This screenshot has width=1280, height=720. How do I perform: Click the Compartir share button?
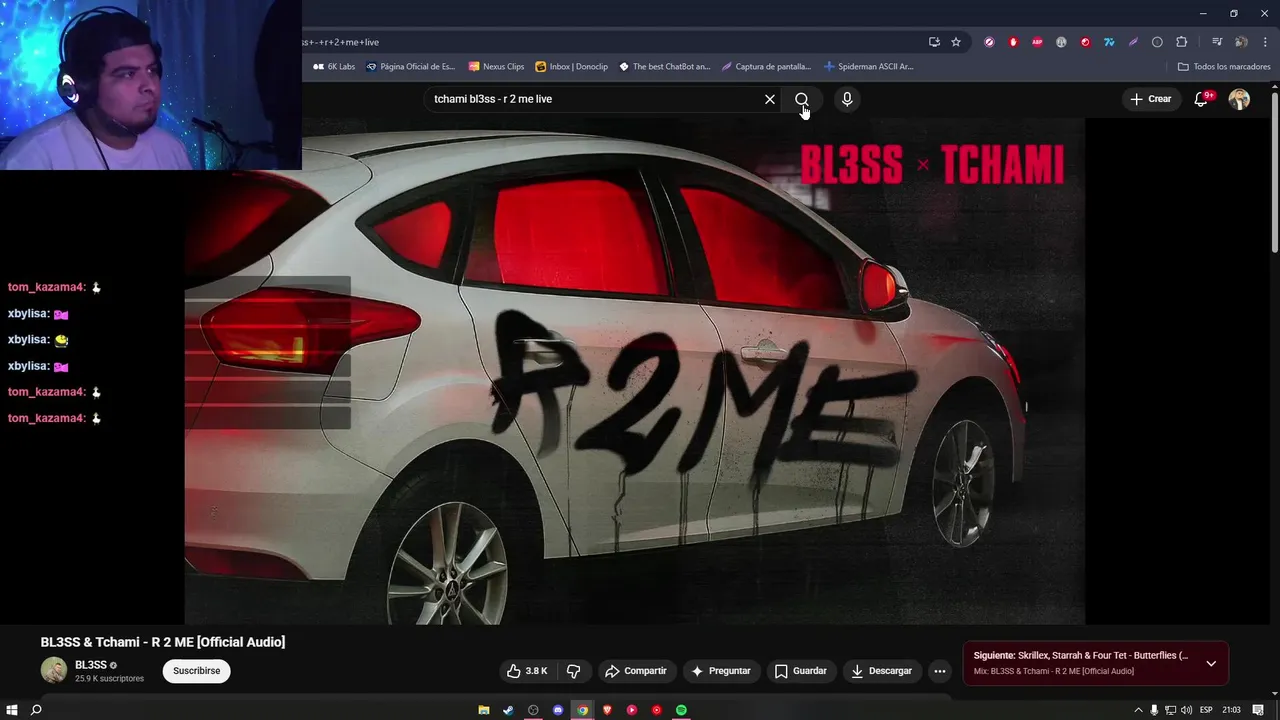pos(635,671)
